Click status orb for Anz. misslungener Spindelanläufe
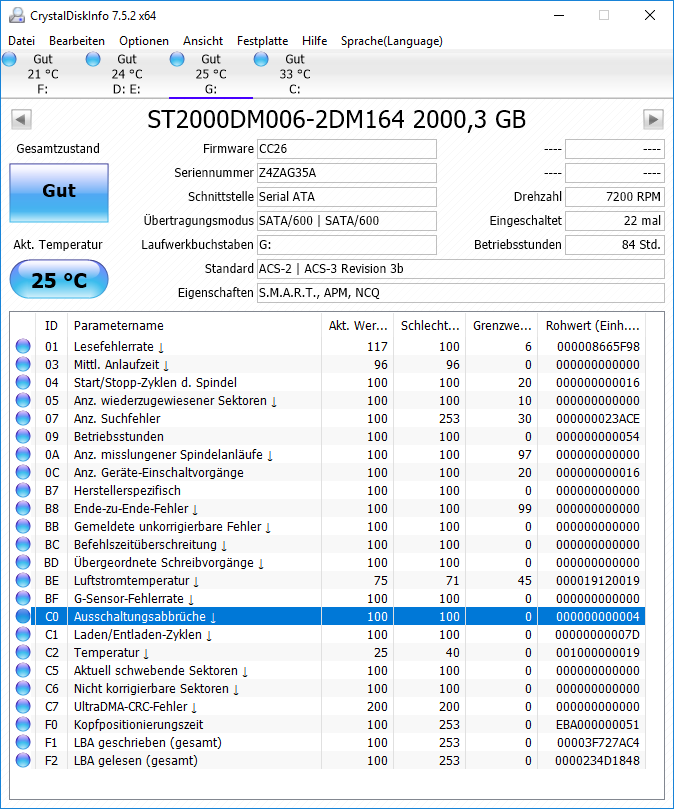Screen dimensions: 674x809 23,455
